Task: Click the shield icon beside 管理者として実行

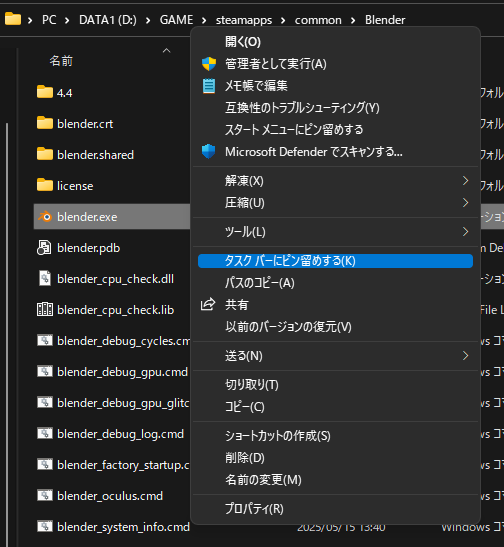Action: [x=209, y=64]
